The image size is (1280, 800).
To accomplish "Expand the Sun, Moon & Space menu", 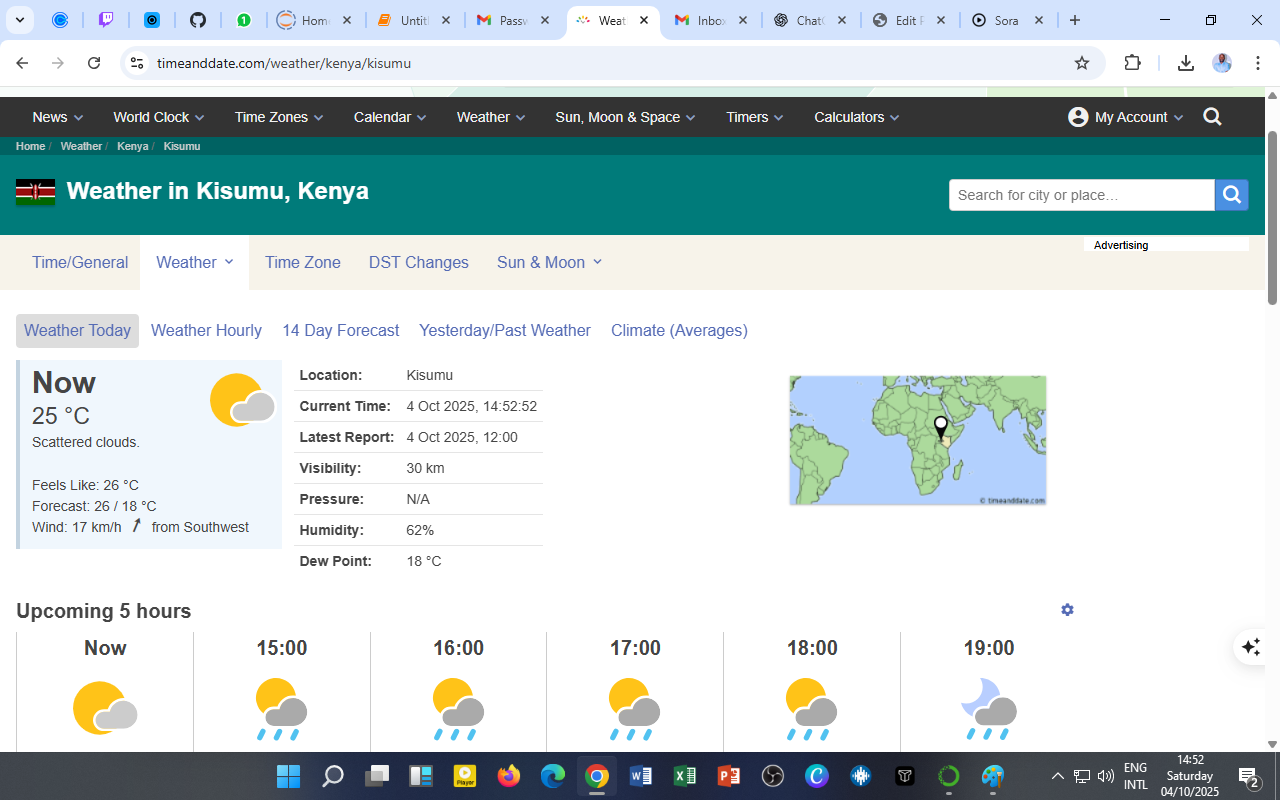I will [x=626, y=117].
